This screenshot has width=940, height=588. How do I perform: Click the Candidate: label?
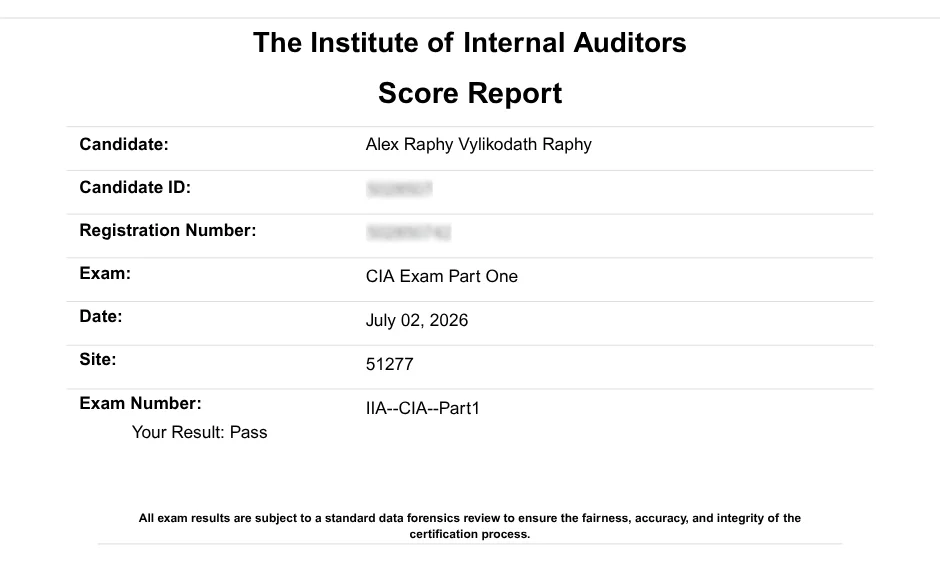pos(124,144)
